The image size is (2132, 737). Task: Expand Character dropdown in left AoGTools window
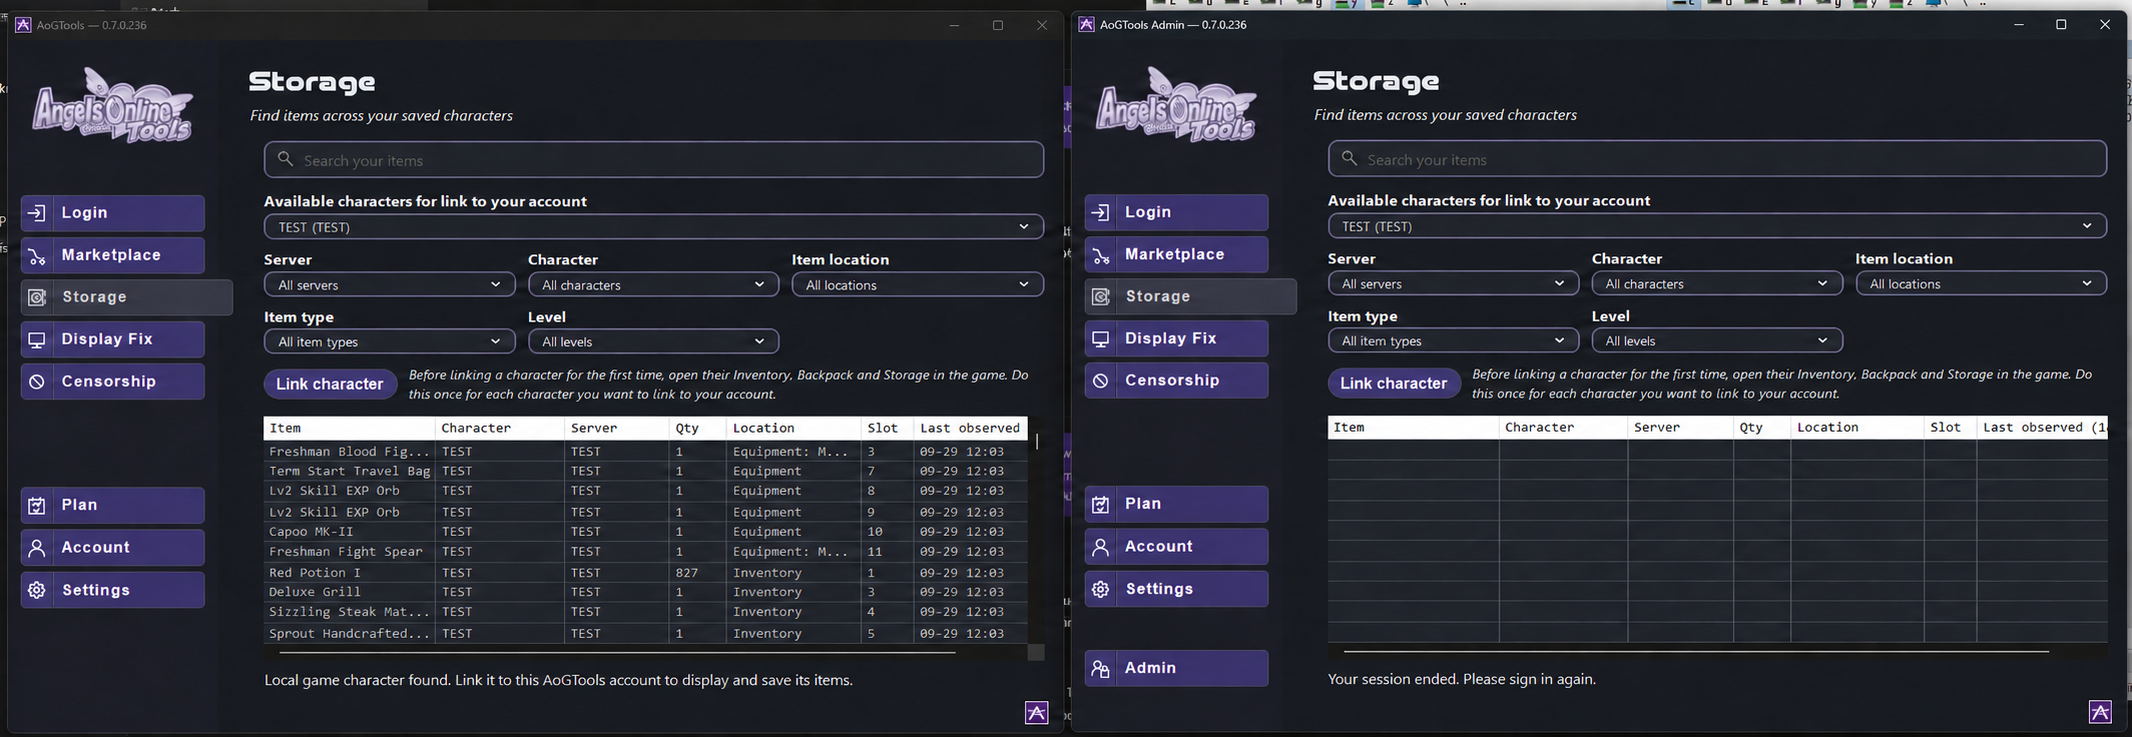pyautogui.click(x=653, y=285)
